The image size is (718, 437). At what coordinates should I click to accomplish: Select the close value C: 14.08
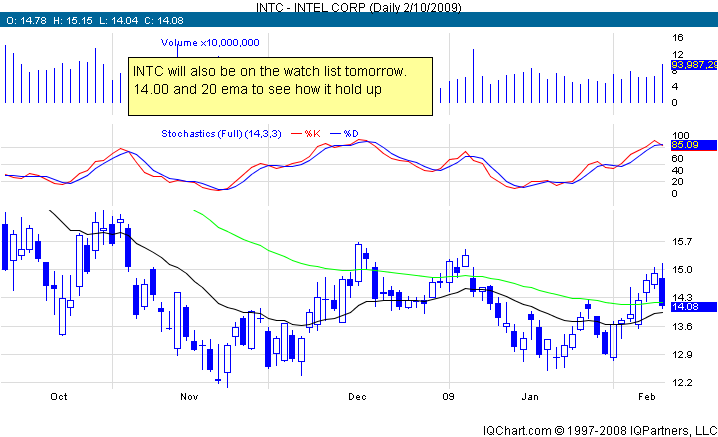164,21
